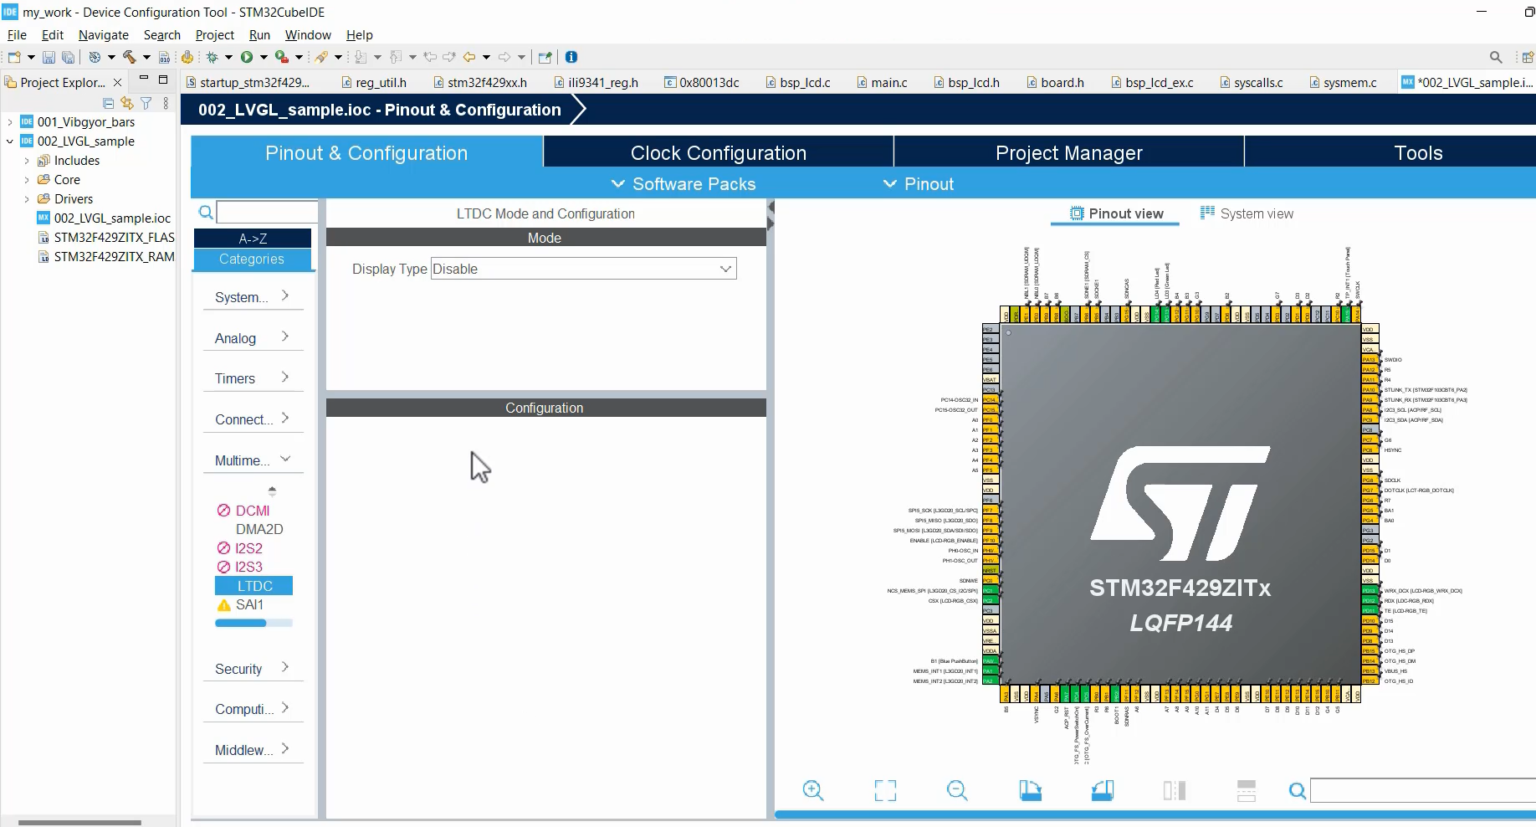Screen dimensions: 1536x827
Task: Collapse all in Project Explorer
Action: point(108,103)
